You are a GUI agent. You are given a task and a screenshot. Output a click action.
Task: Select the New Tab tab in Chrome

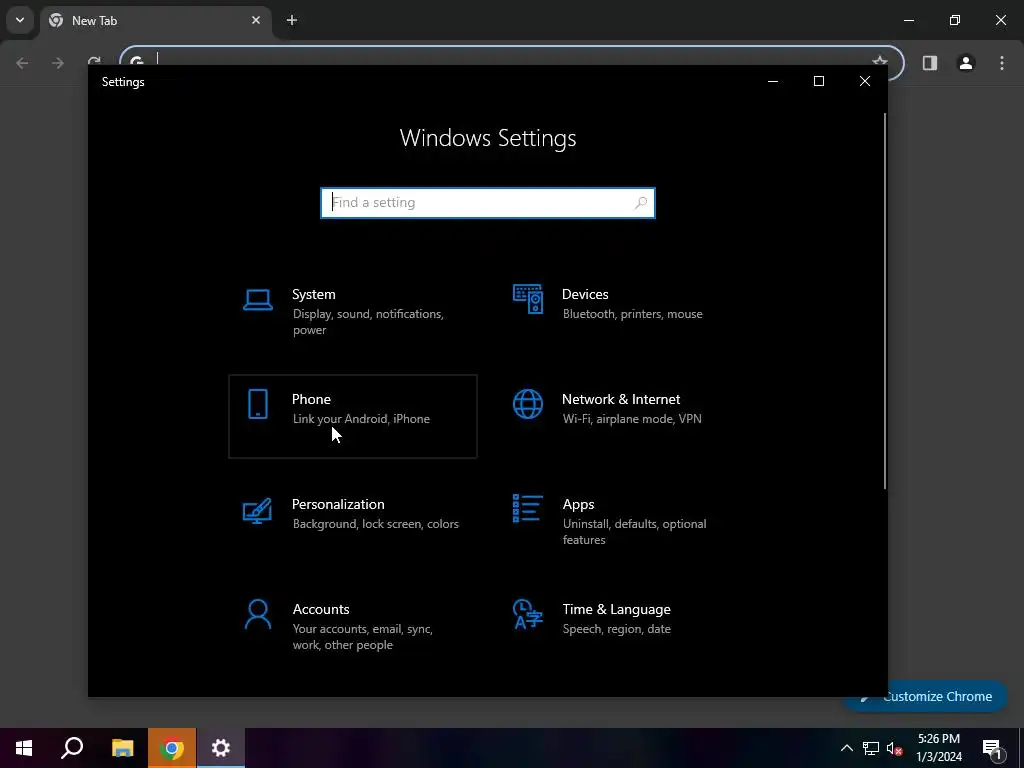(x=156, y=21)
